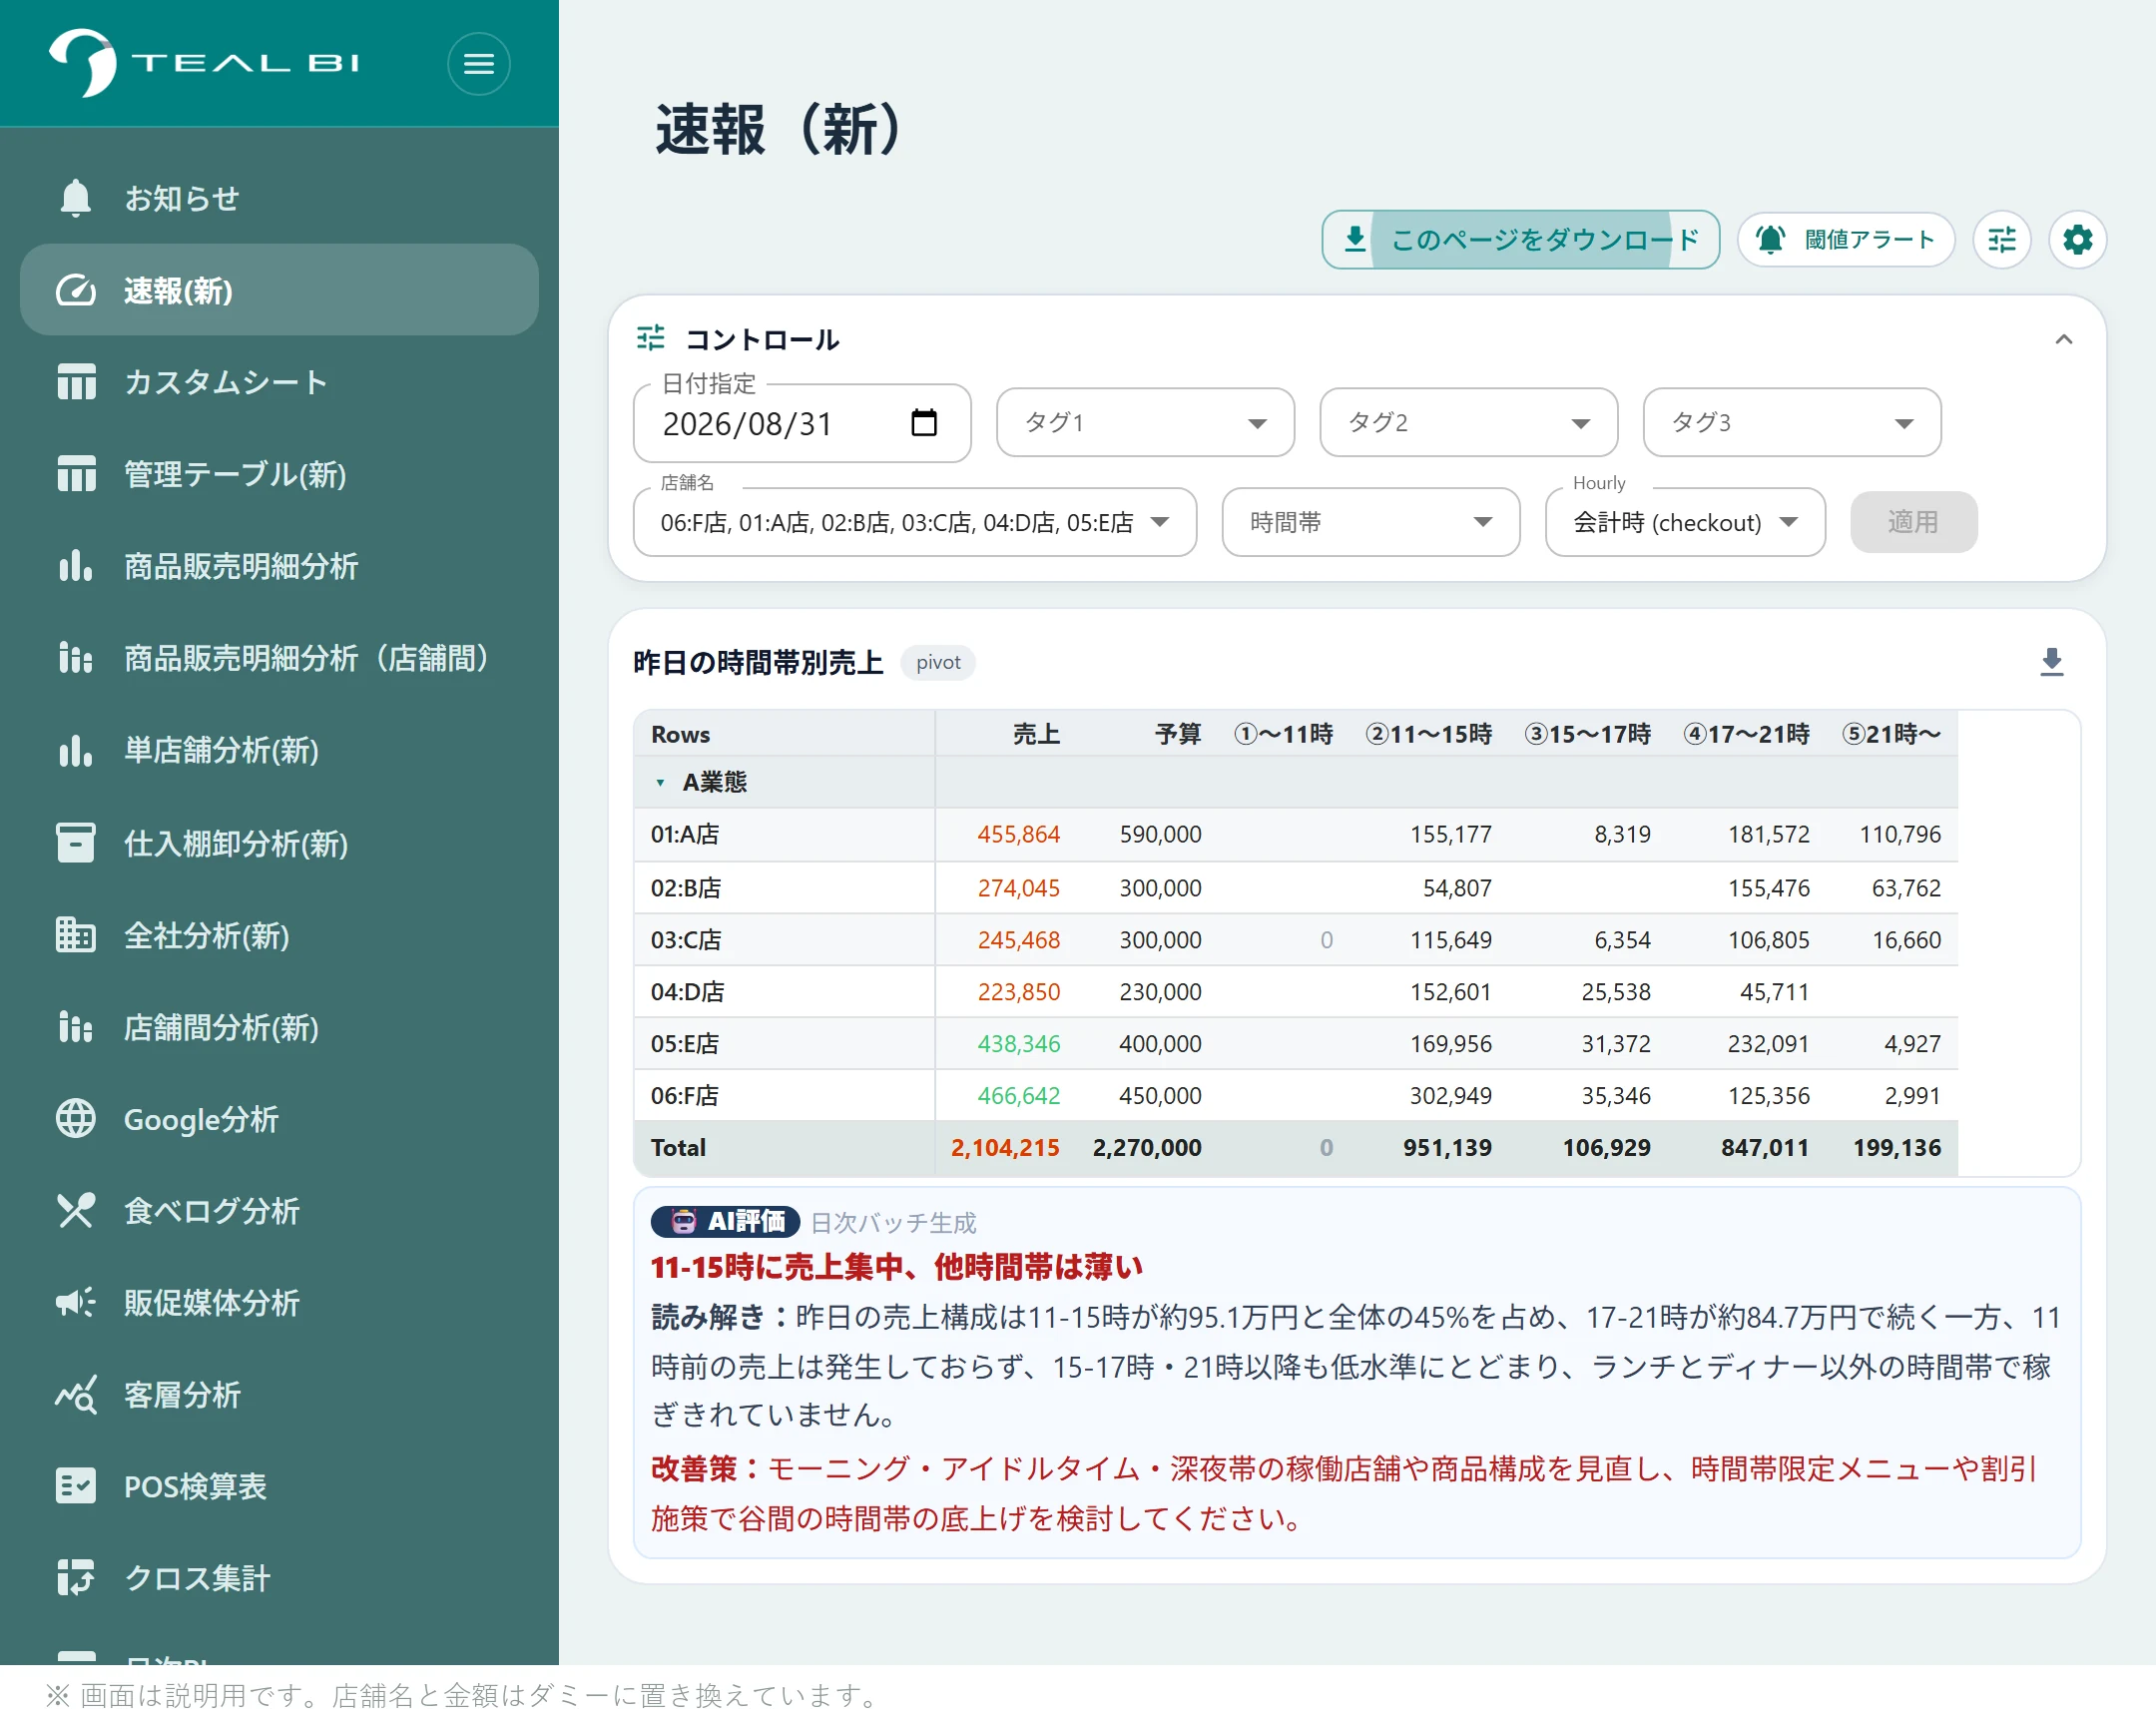Click the checklist icon for POS検算表
Image resolution: width=2156 pixels, height=1729 pixels.
[x=75, y=1486]
